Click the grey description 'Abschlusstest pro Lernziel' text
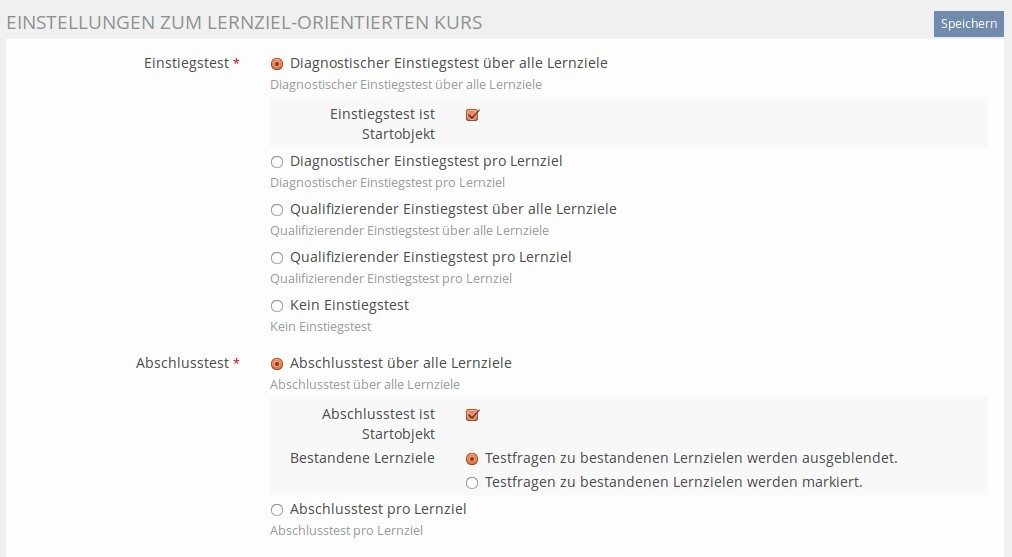The height and width of the screenshot is (557, 1012). click(346, 530)
